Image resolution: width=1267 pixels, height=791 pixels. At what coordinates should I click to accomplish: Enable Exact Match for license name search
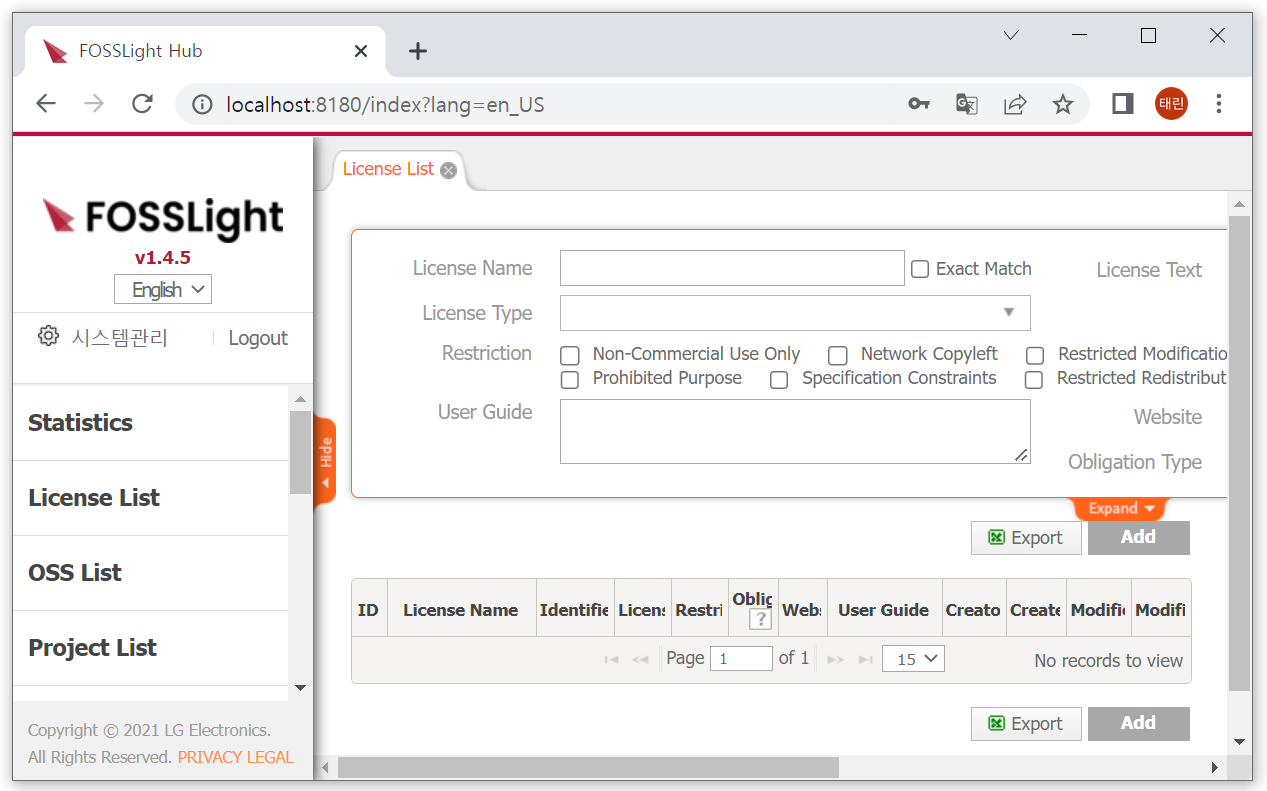(919, 268)
